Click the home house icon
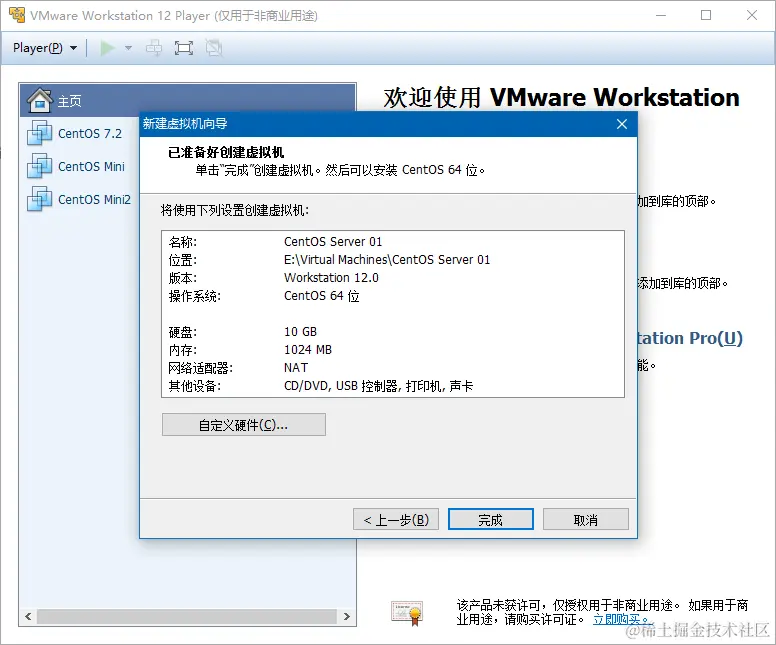 (40, 100)
